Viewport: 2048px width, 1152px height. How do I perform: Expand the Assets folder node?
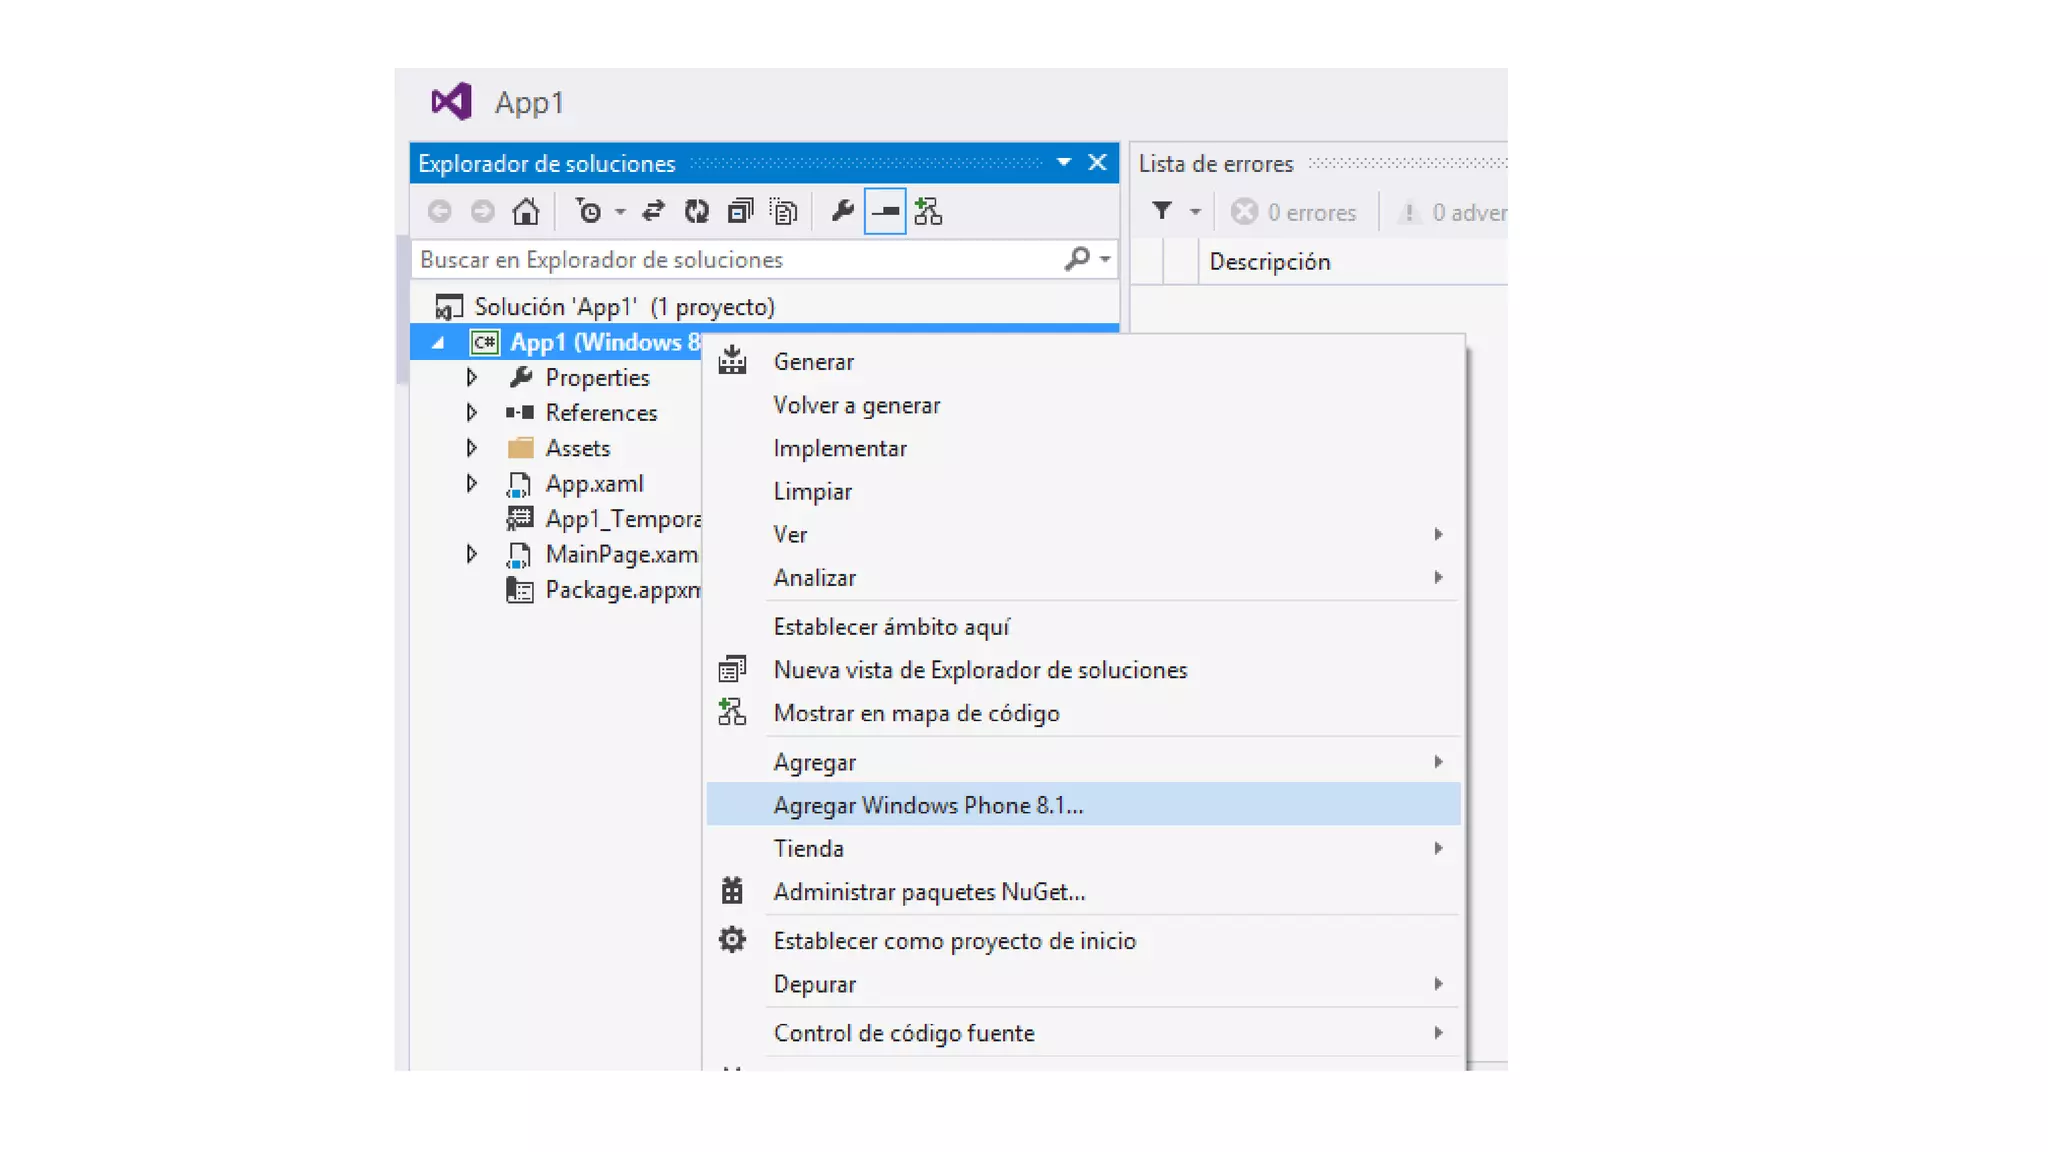(472, 448)
